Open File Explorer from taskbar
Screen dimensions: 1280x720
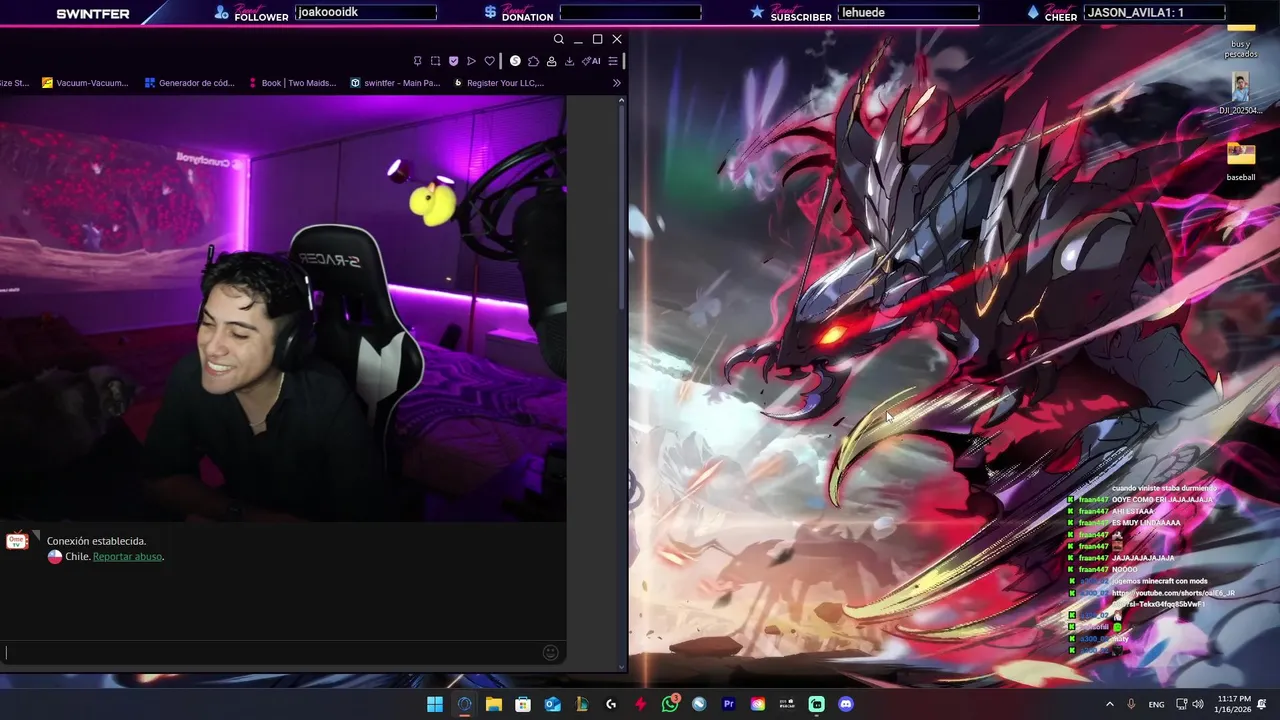pyautogui.click(x=493, y=704)
